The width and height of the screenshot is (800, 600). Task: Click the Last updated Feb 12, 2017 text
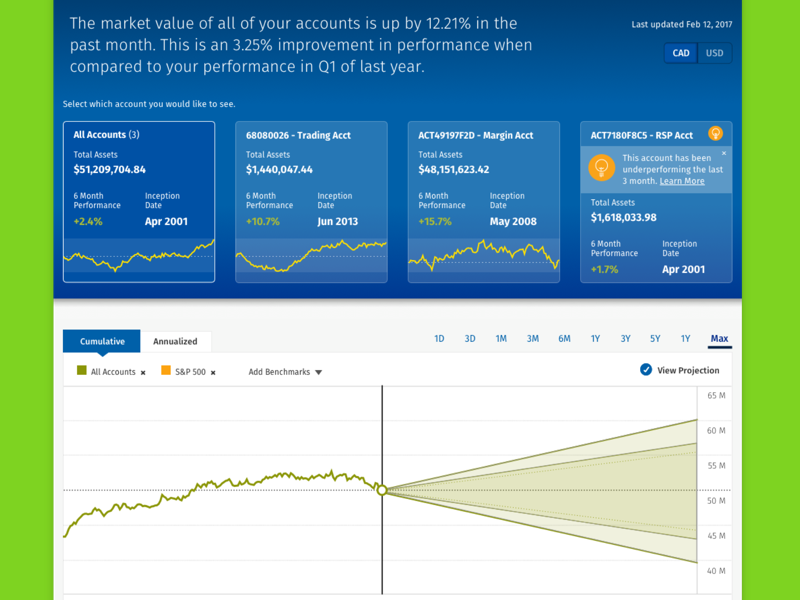click(682, 24)
